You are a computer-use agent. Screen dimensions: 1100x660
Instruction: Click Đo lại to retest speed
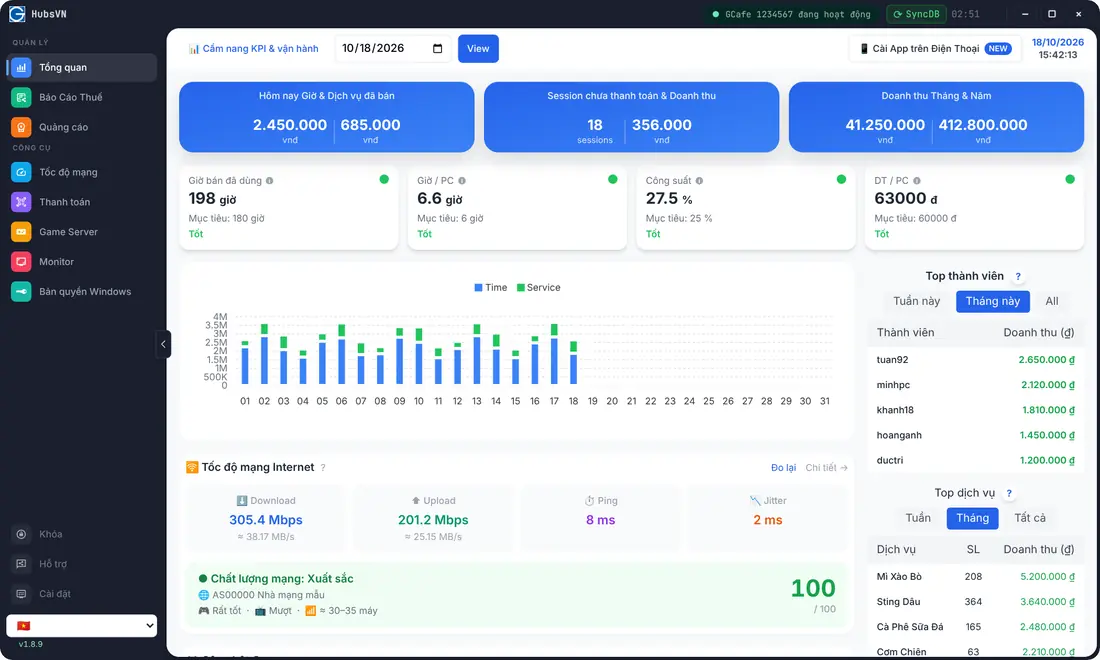783,468
